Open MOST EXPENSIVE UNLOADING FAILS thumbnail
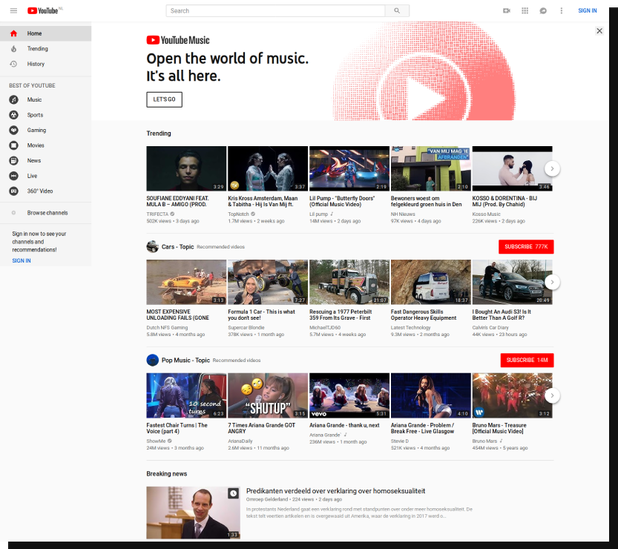Image resolution: width=618 pixels, height=549 pixels. pos(186,282)
